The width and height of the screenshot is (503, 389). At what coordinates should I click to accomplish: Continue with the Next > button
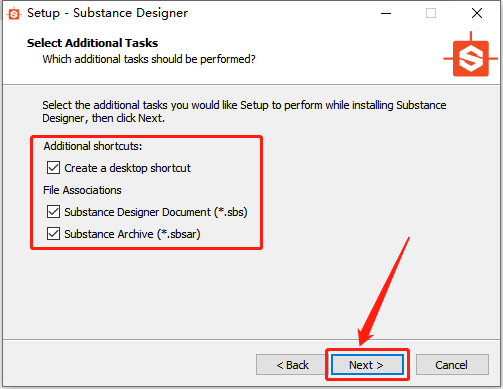367,365
